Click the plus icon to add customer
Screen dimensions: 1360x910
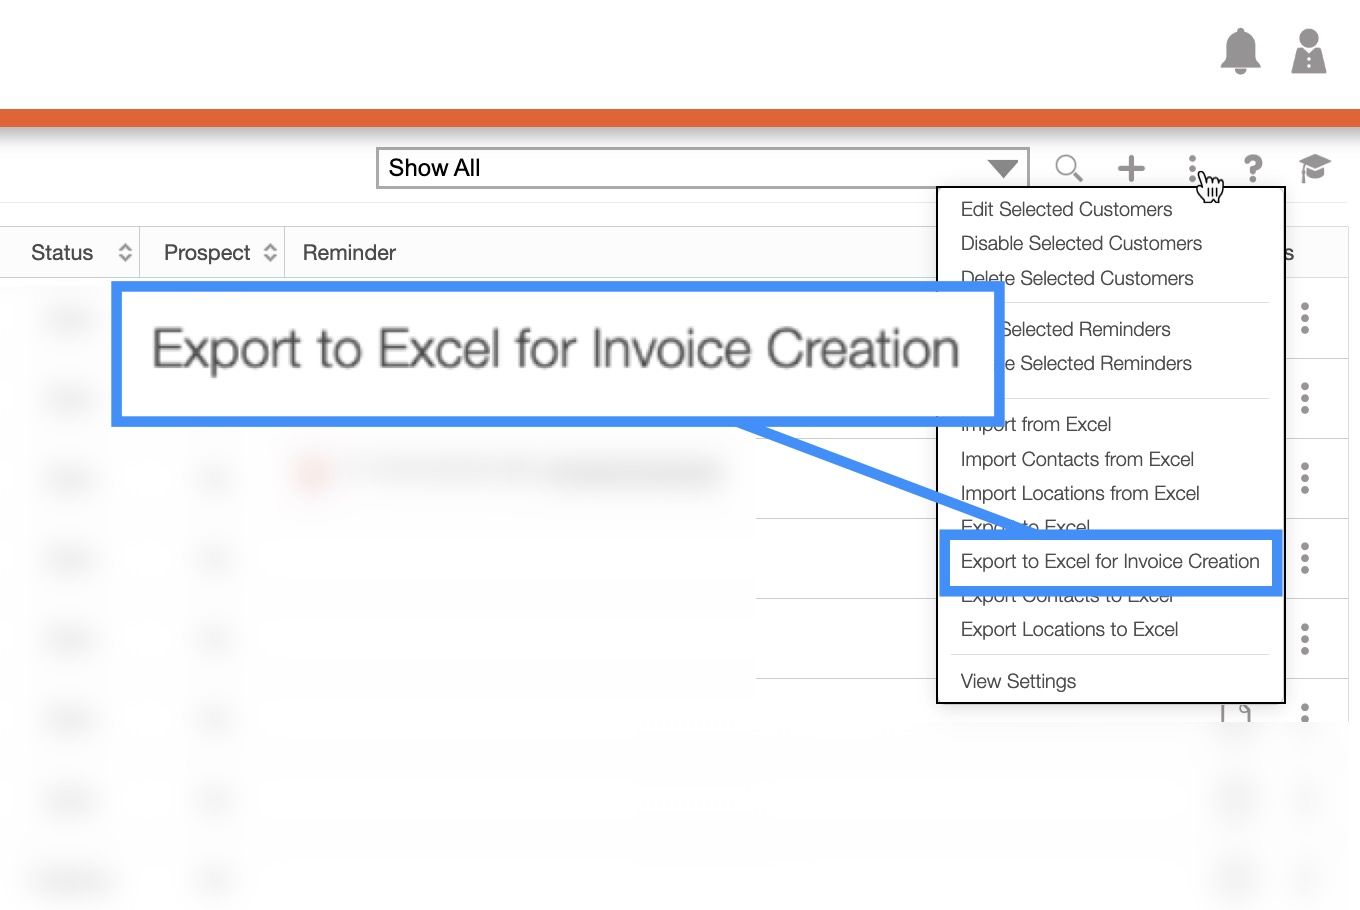pyautogui.click(x=1131, y=168)
